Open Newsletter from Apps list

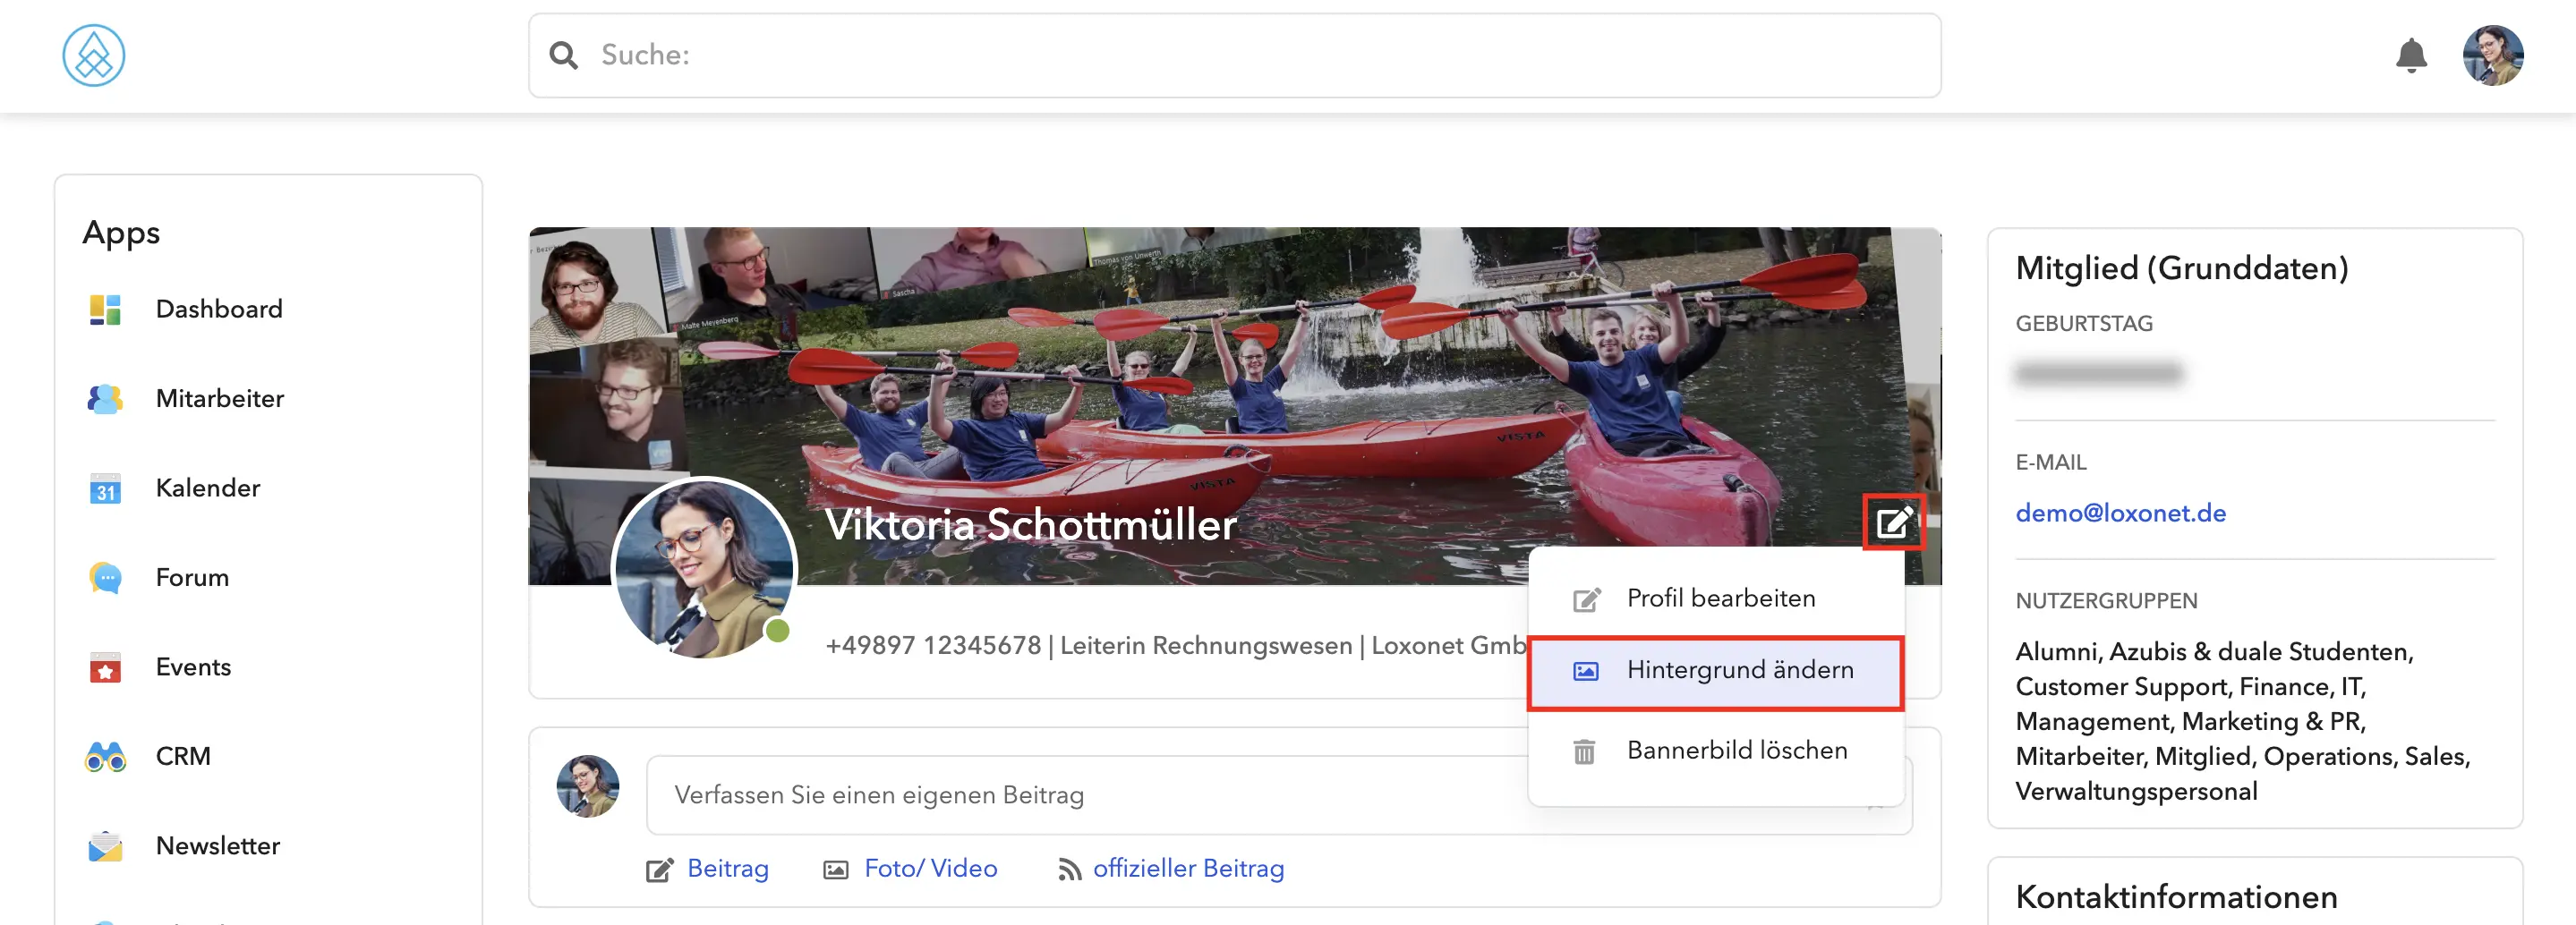pyautogui.click(x=217, y=846)
